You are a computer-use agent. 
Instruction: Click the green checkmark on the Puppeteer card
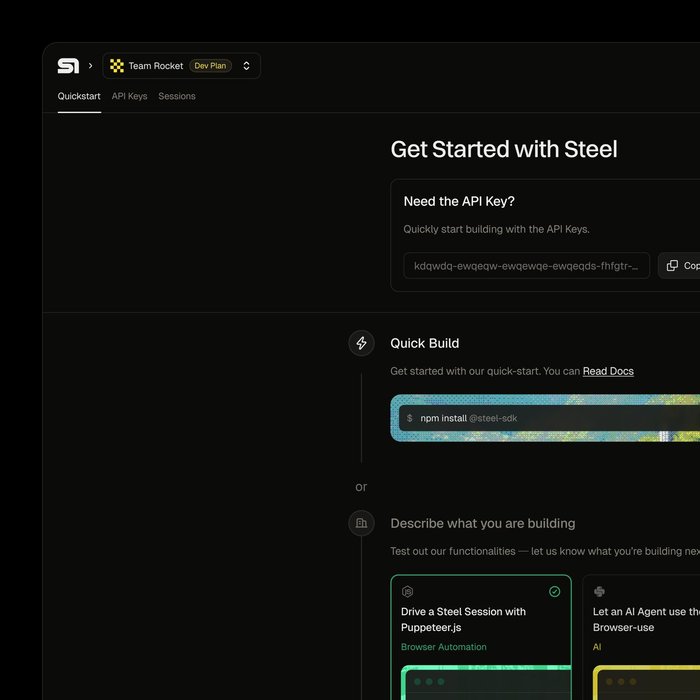tap(554, 592)
